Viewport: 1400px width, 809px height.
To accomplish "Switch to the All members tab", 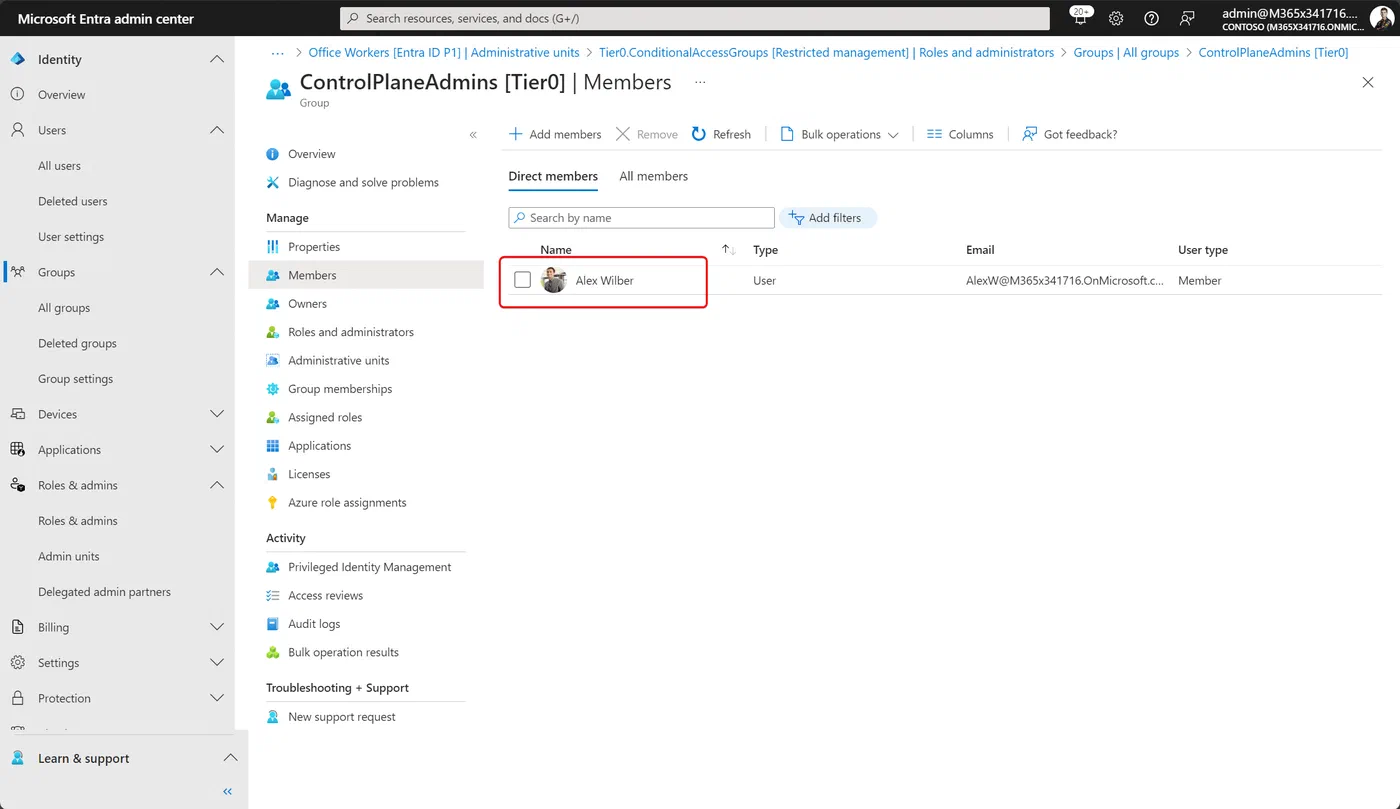I will click(x=654, y=176).
